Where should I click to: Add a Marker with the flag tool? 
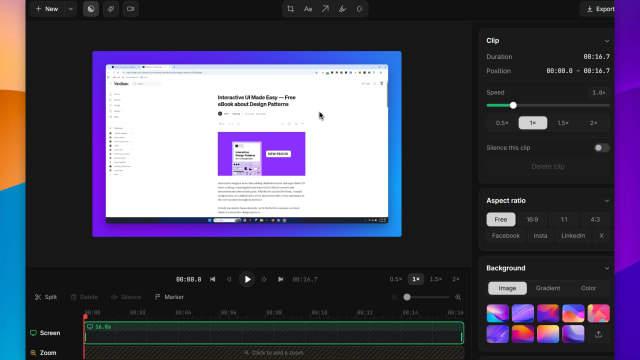(169, 297)
